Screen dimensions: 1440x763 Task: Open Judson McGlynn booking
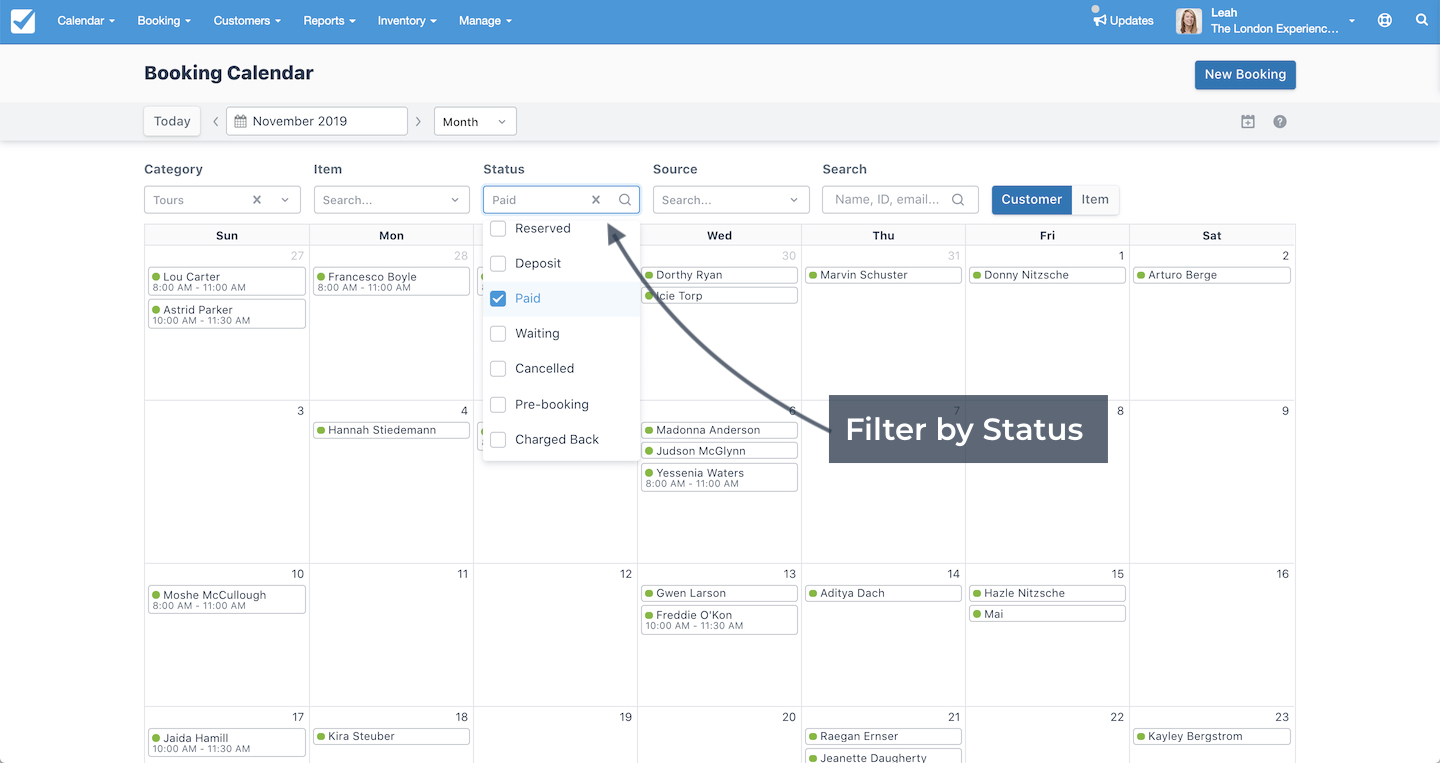click(719, 451)
